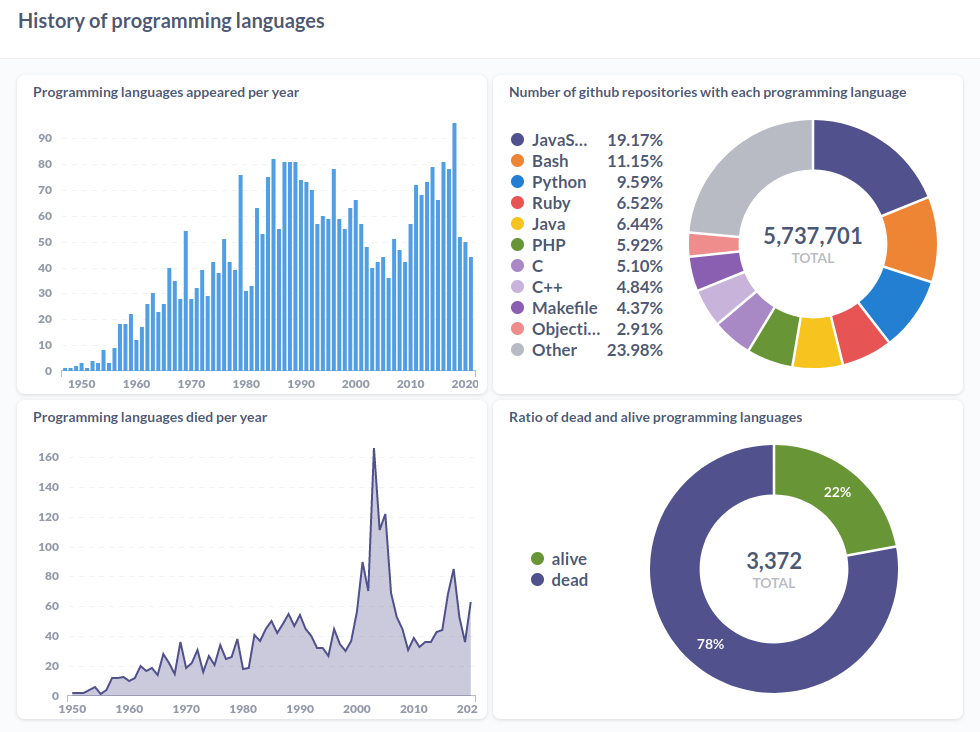Select the 'Python' legend label
This screenshot has width=980, height=732.
pos(559,182)
